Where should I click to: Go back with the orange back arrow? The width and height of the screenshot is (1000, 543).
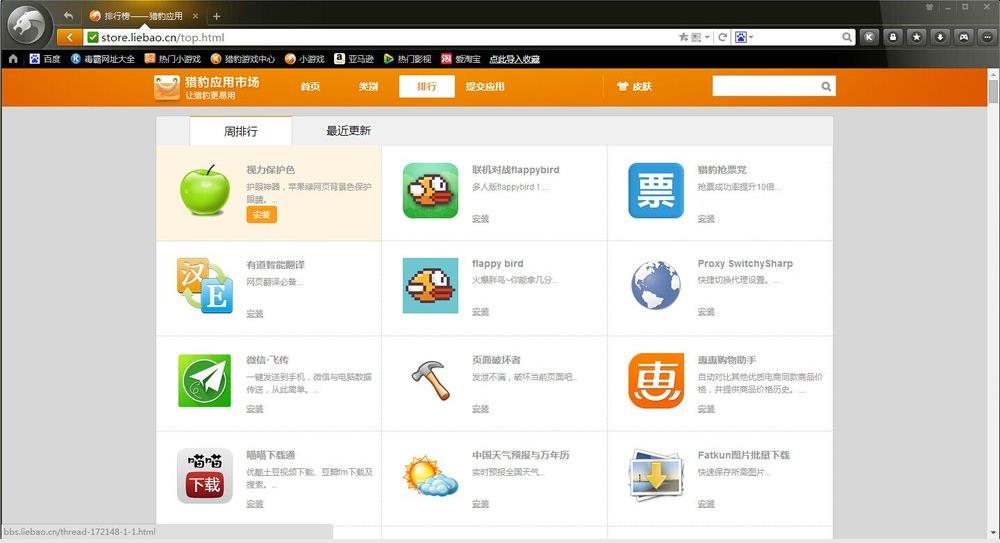[x=69, y=38]
